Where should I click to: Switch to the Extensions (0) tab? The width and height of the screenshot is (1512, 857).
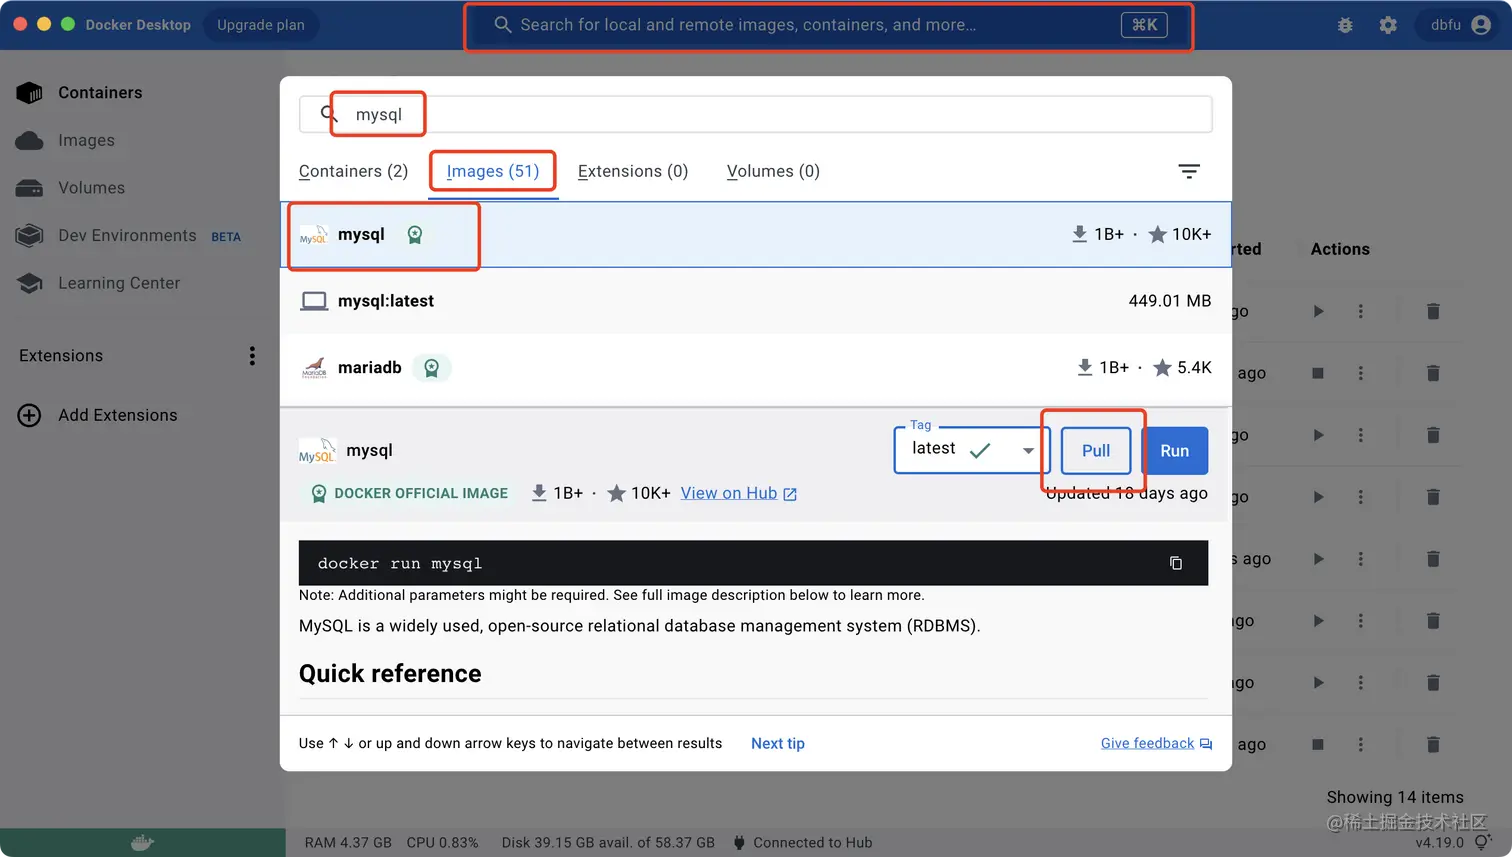(x=633, y=172)
